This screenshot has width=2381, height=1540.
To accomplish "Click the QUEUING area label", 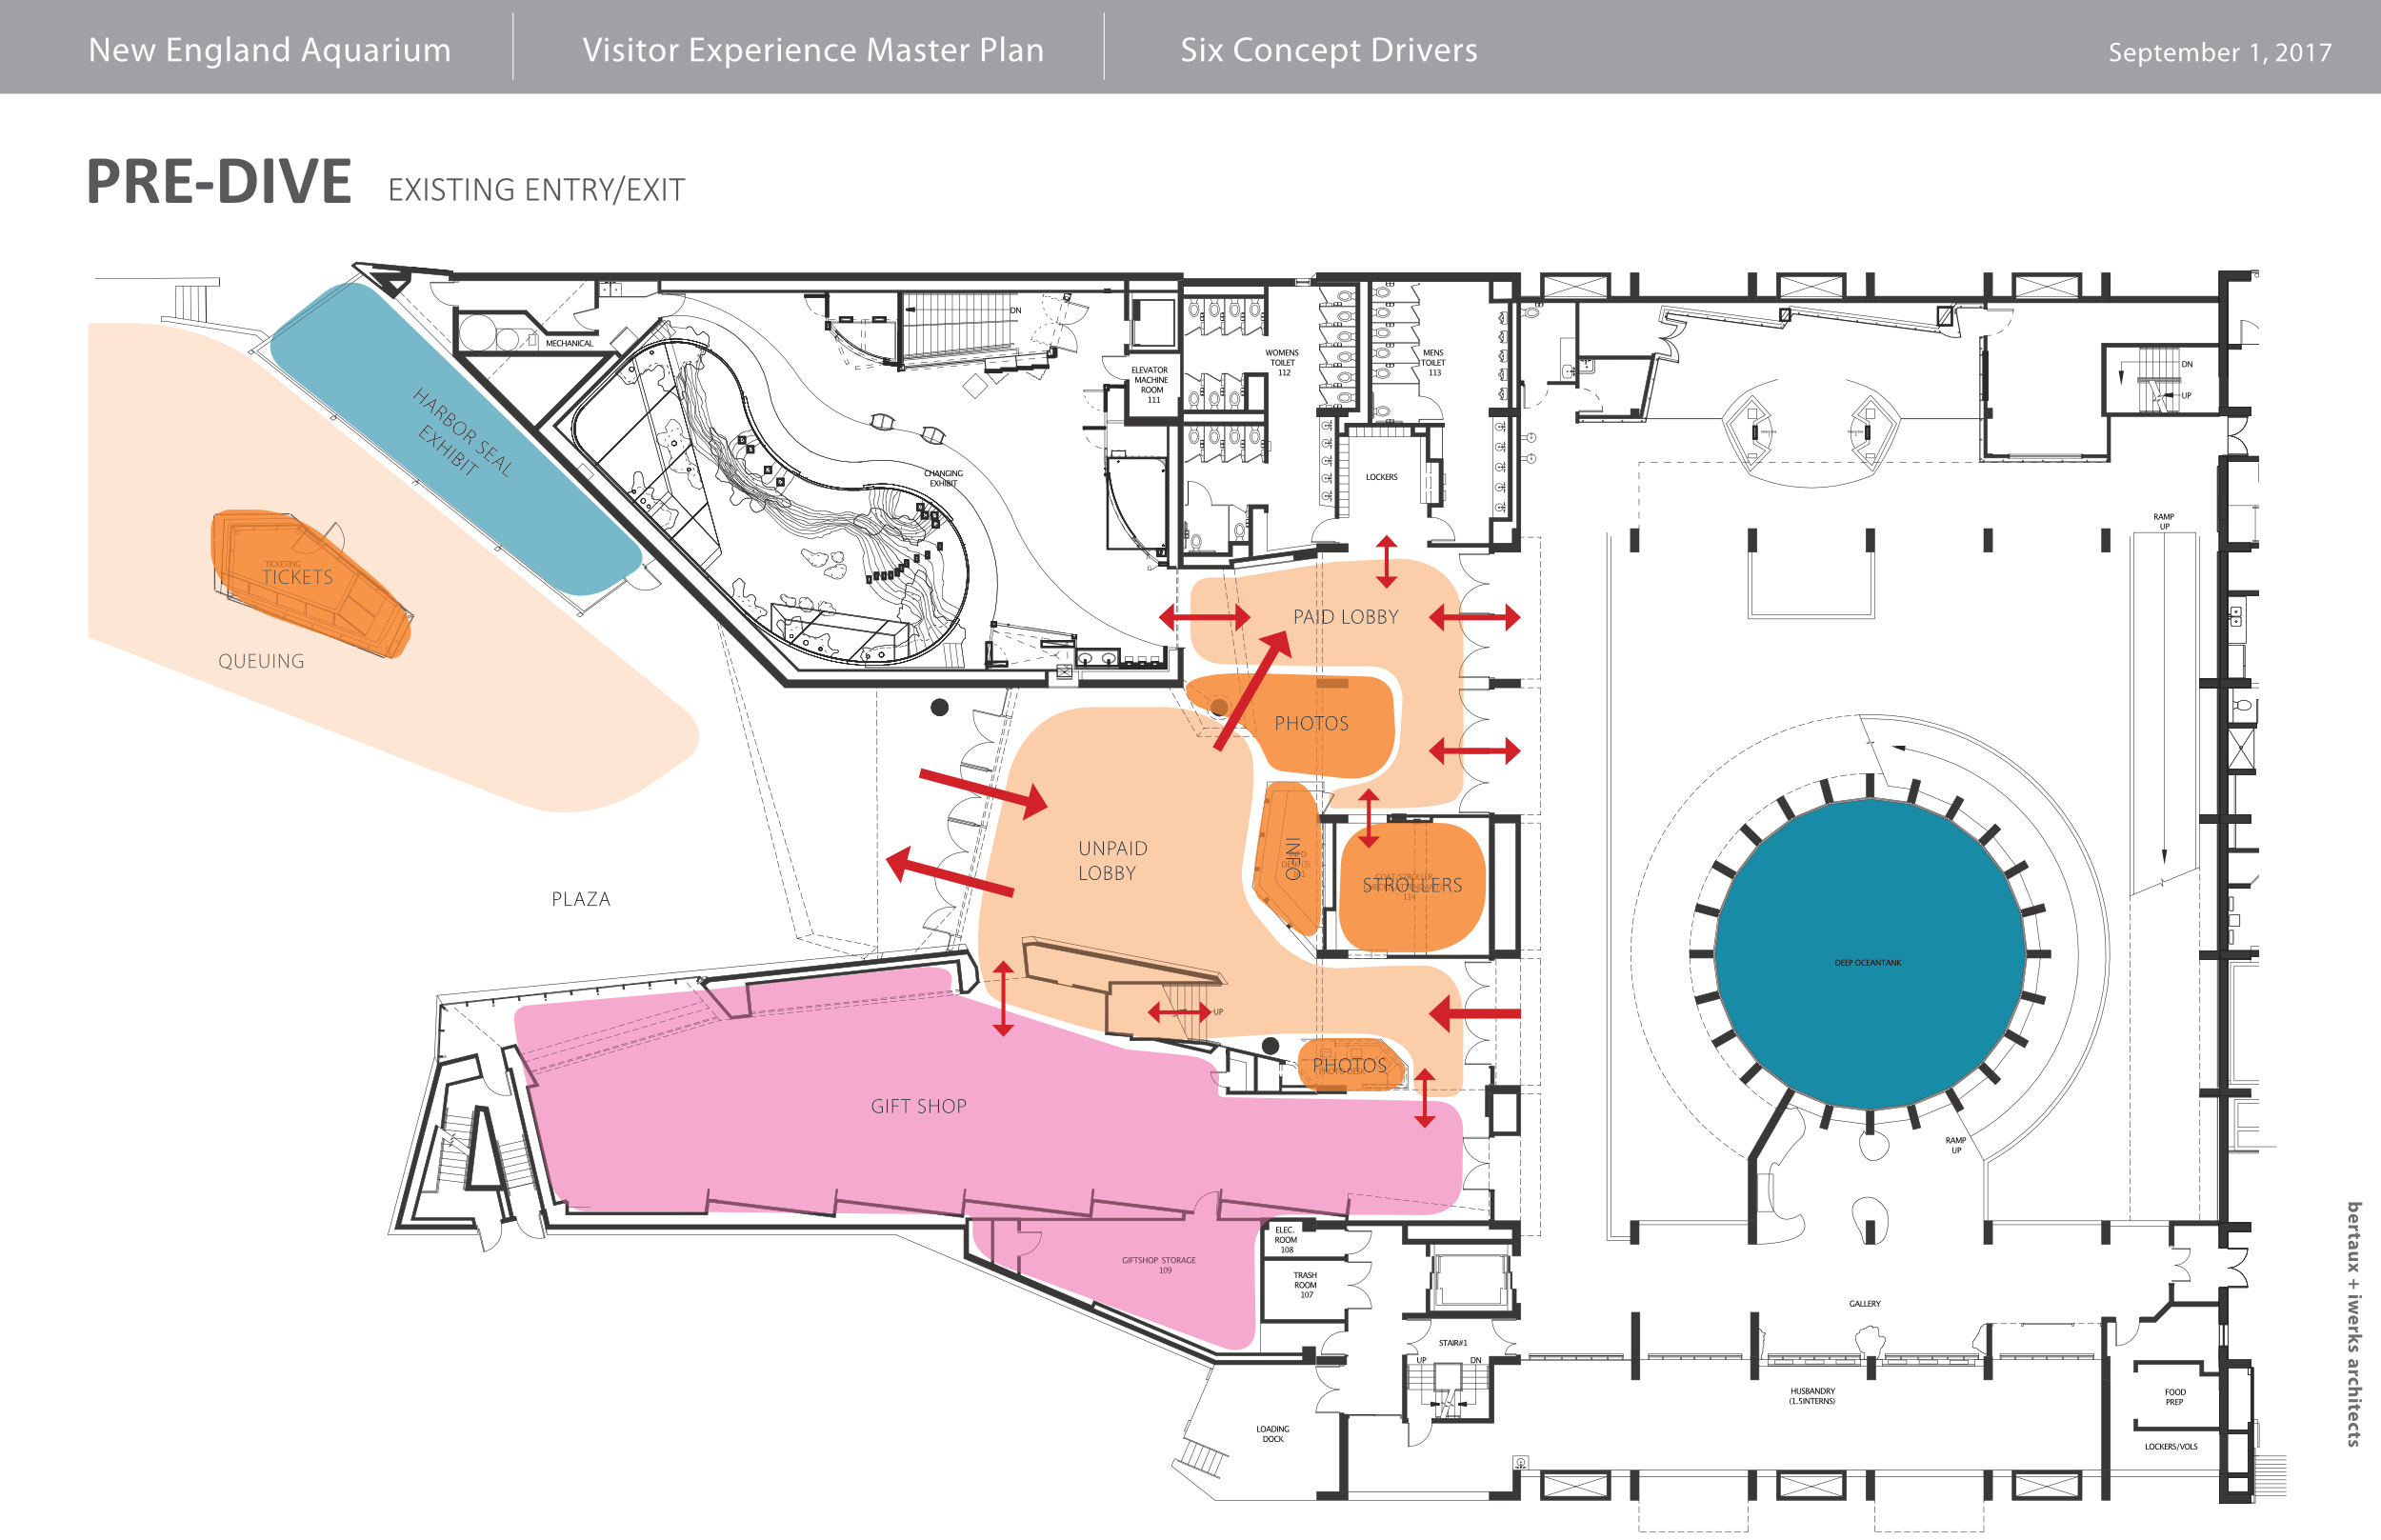I will 261,661.
